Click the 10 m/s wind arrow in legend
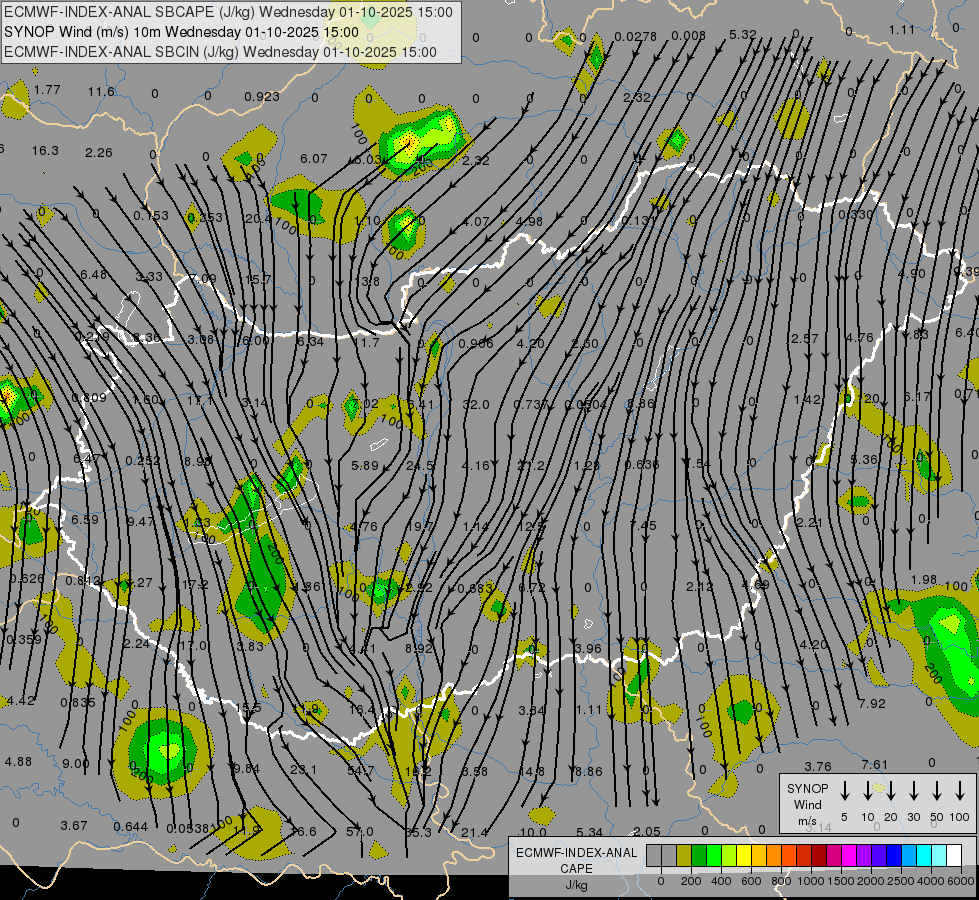The image size is (979, 900). click(867, 791)
